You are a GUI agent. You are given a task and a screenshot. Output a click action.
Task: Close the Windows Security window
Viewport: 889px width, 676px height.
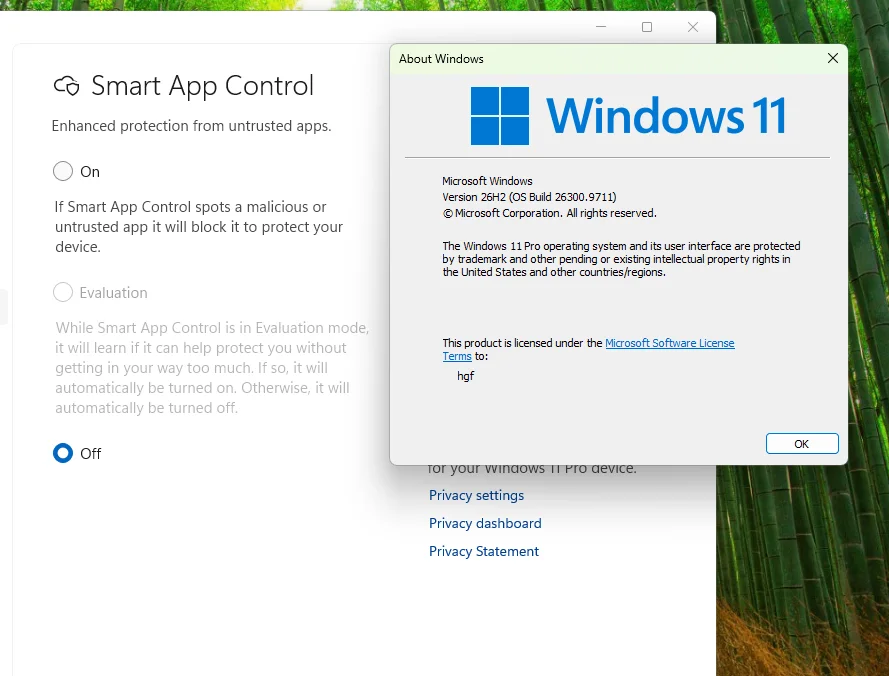pos(693,27)
